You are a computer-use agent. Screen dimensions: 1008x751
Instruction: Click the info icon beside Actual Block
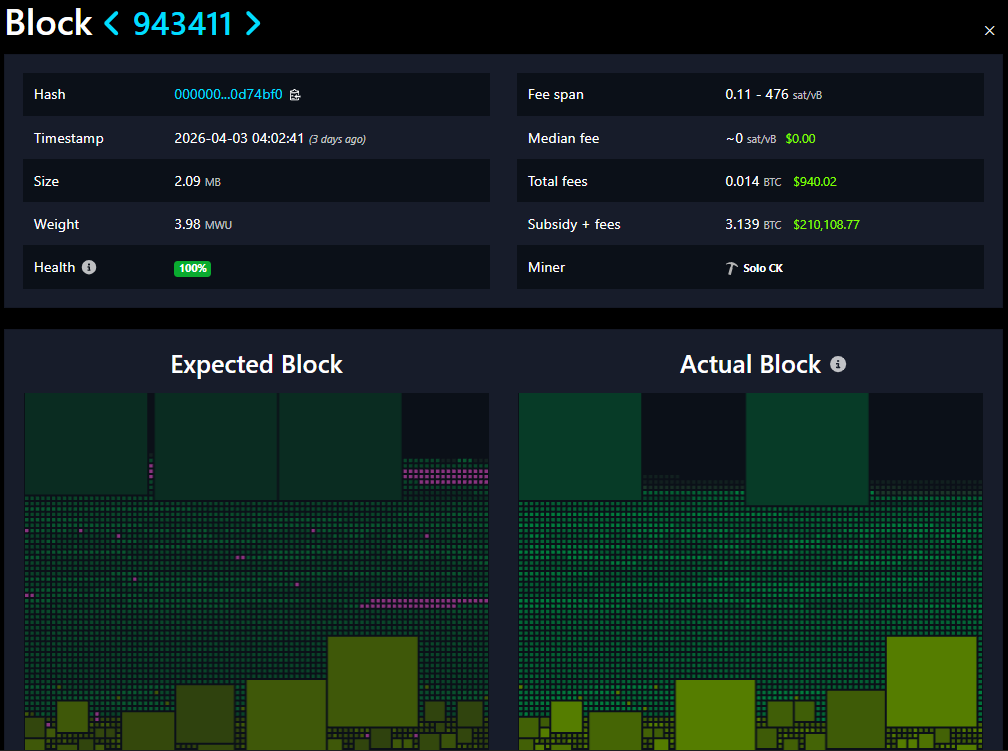838,364
